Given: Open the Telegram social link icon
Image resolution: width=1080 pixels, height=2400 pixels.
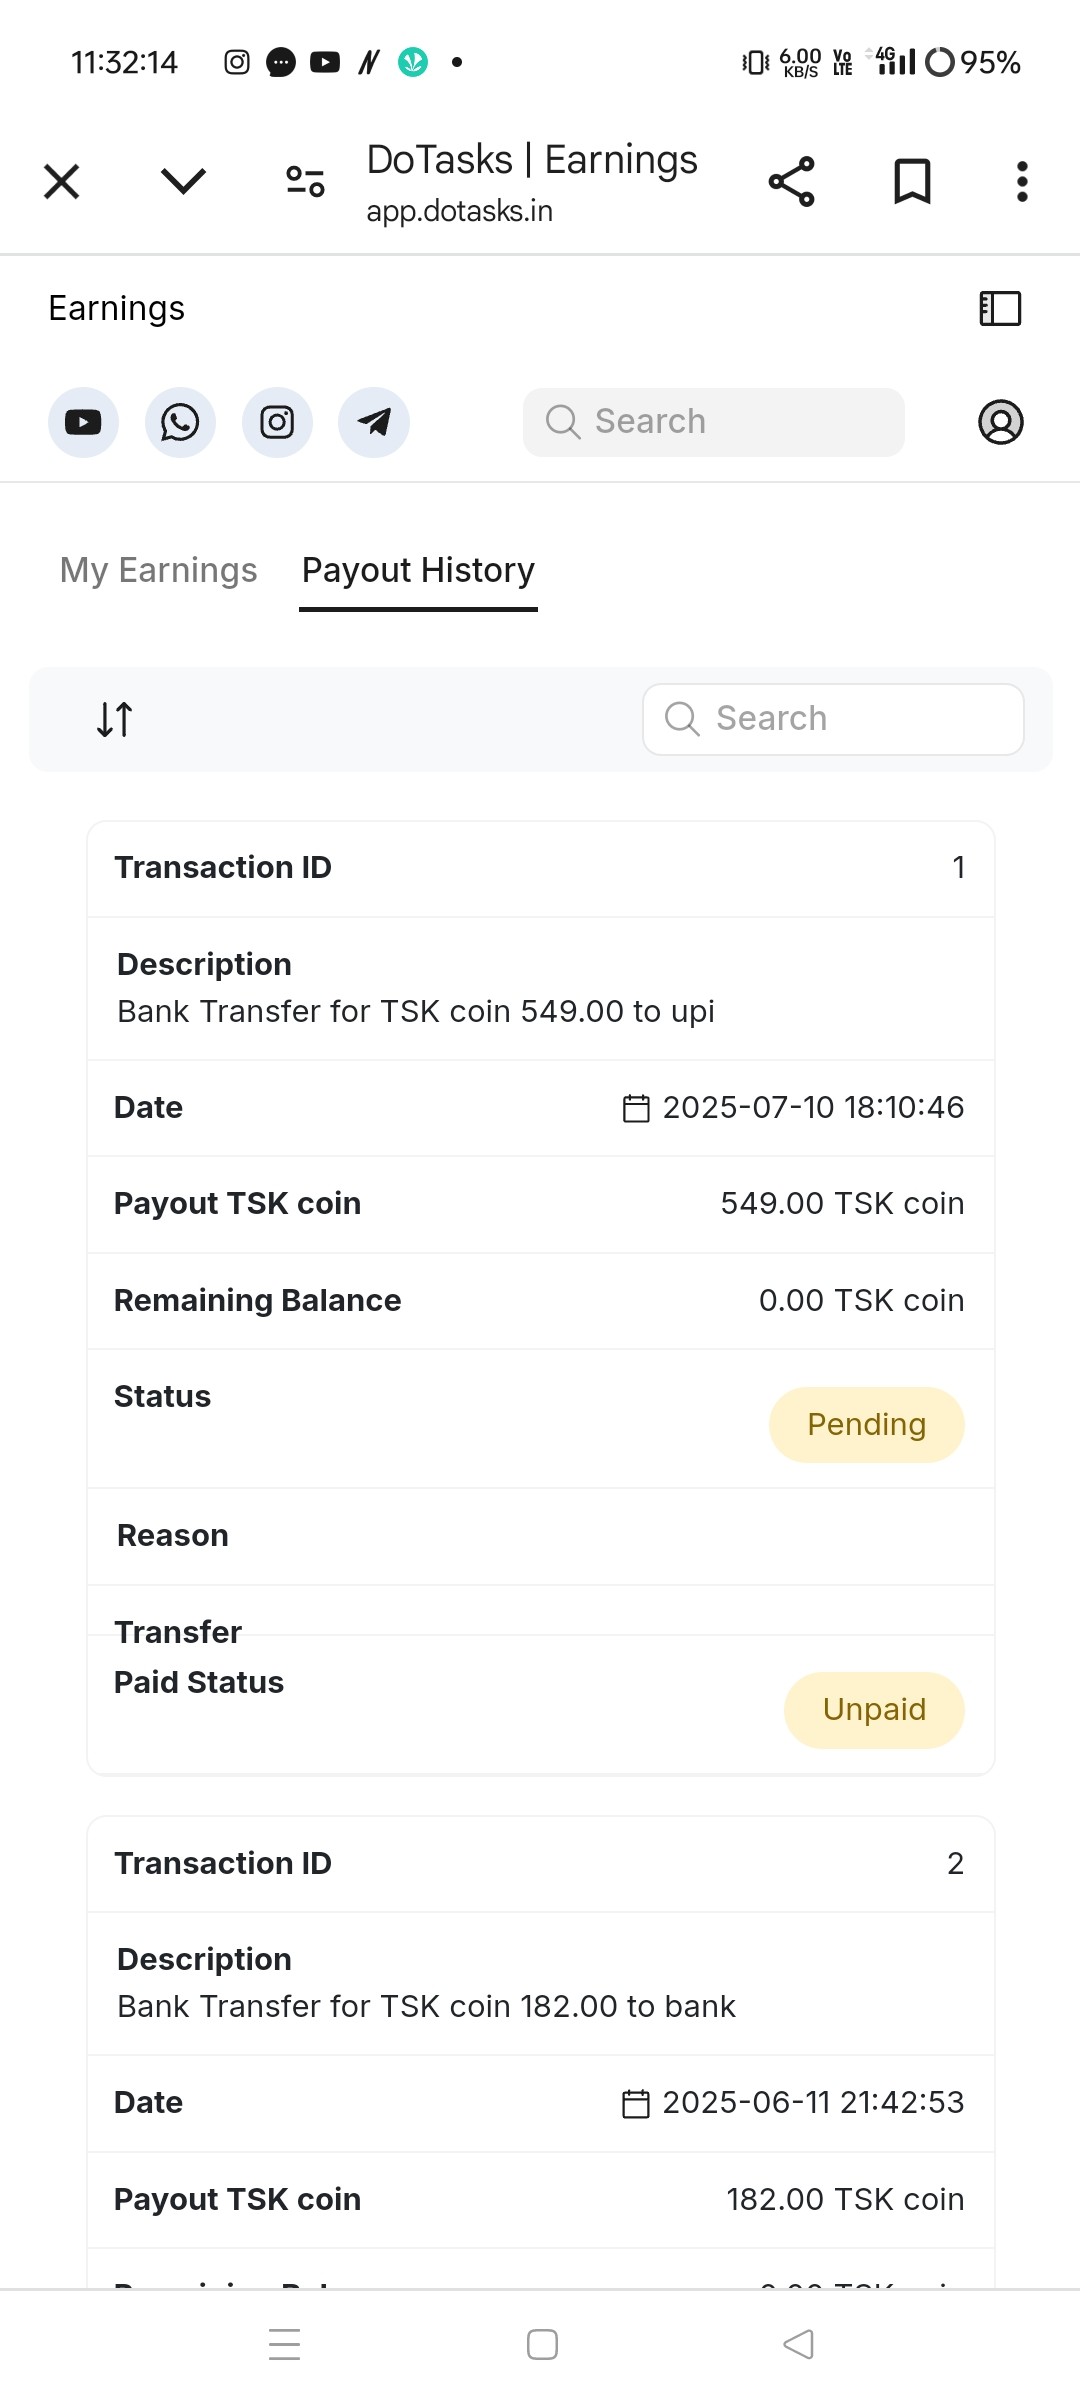Looking at the screenshot, I should coord(374,422).
